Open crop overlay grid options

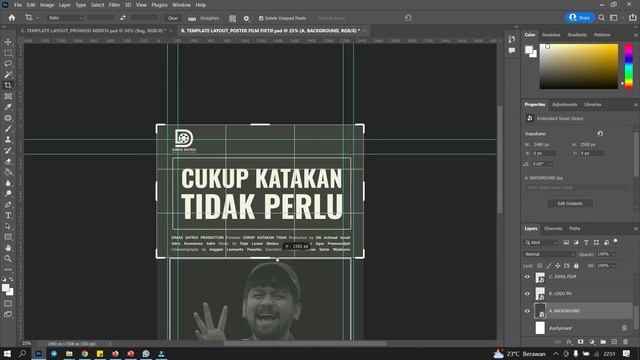232,18
